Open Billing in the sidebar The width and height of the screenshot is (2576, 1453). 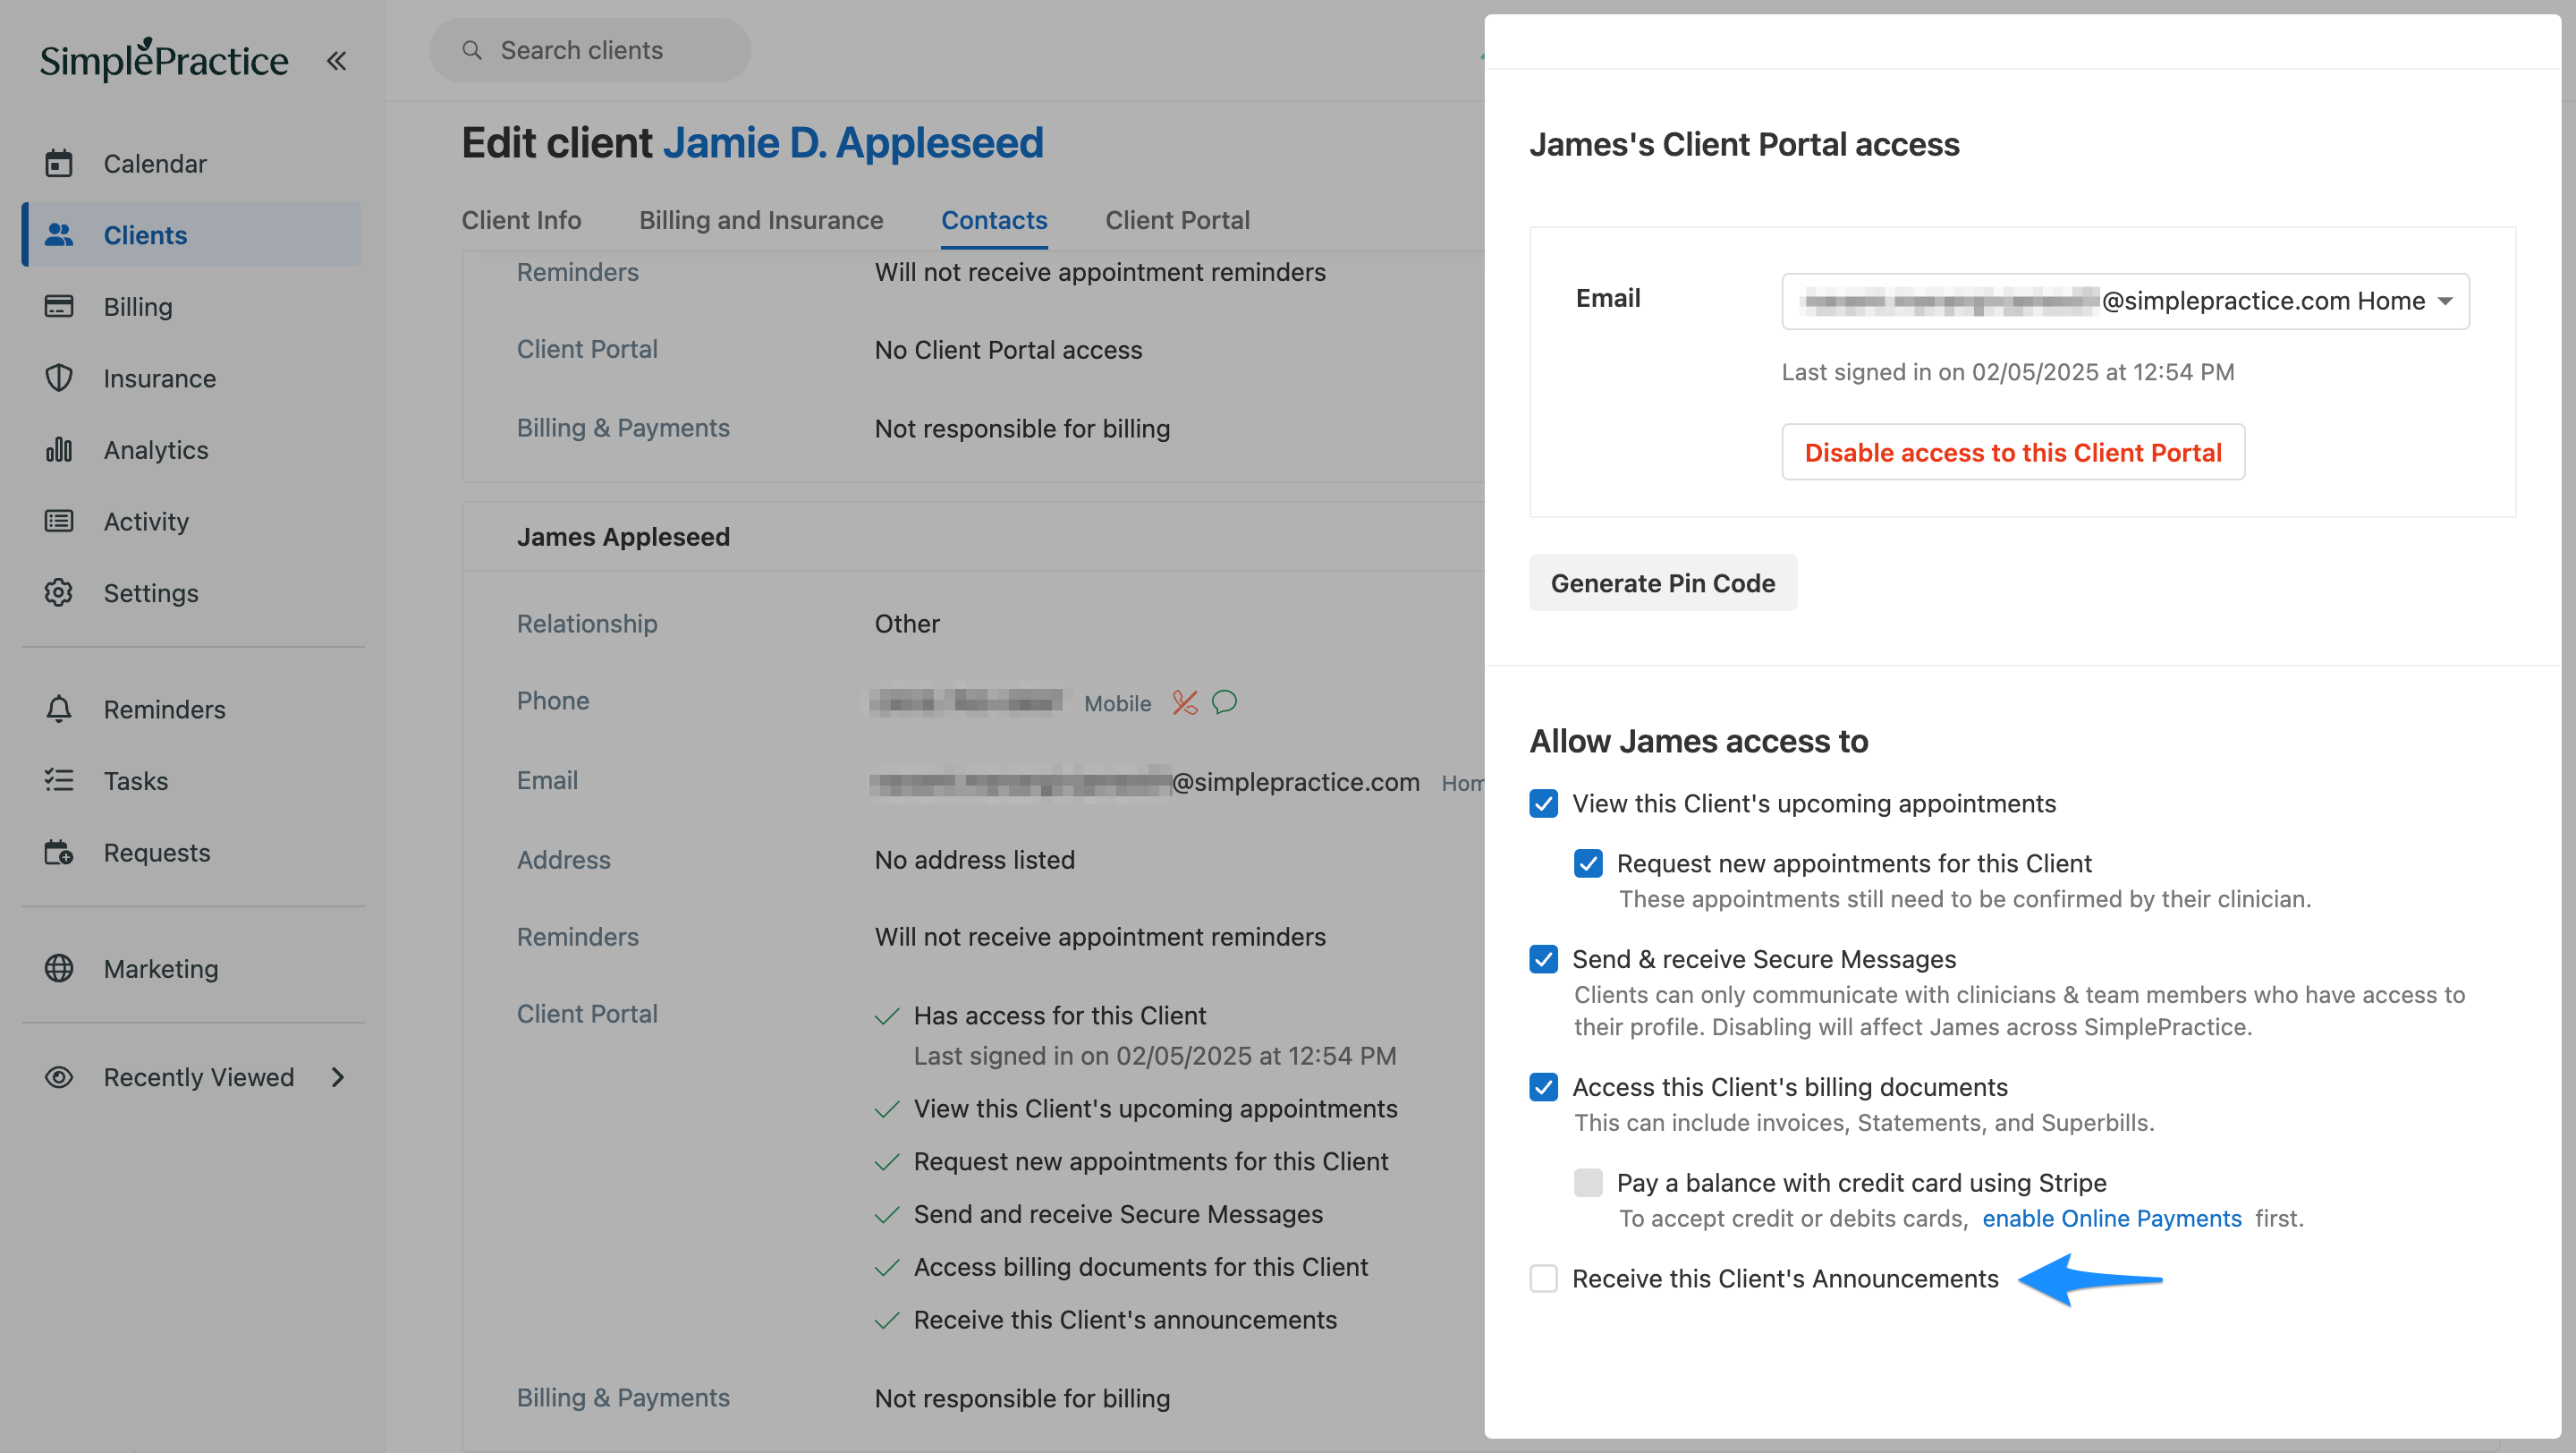191,306
